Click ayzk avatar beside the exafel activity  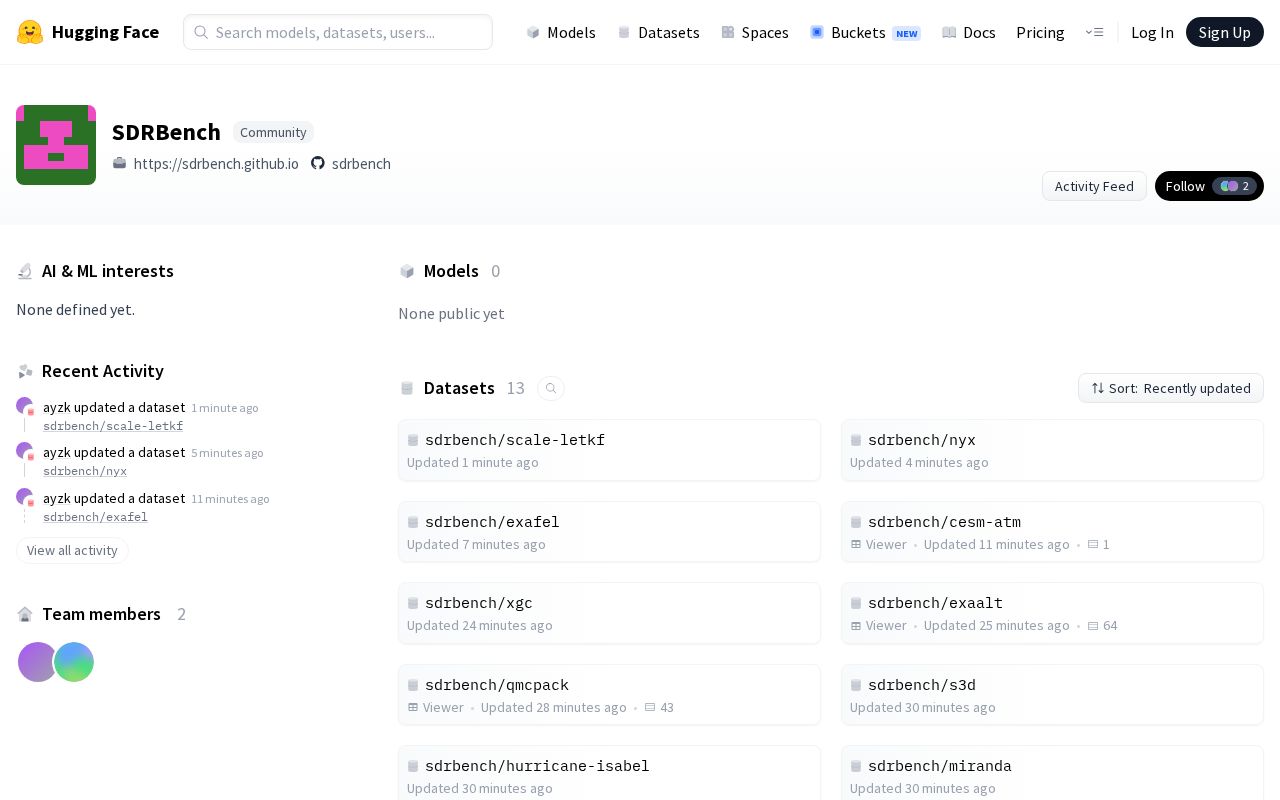25,498
